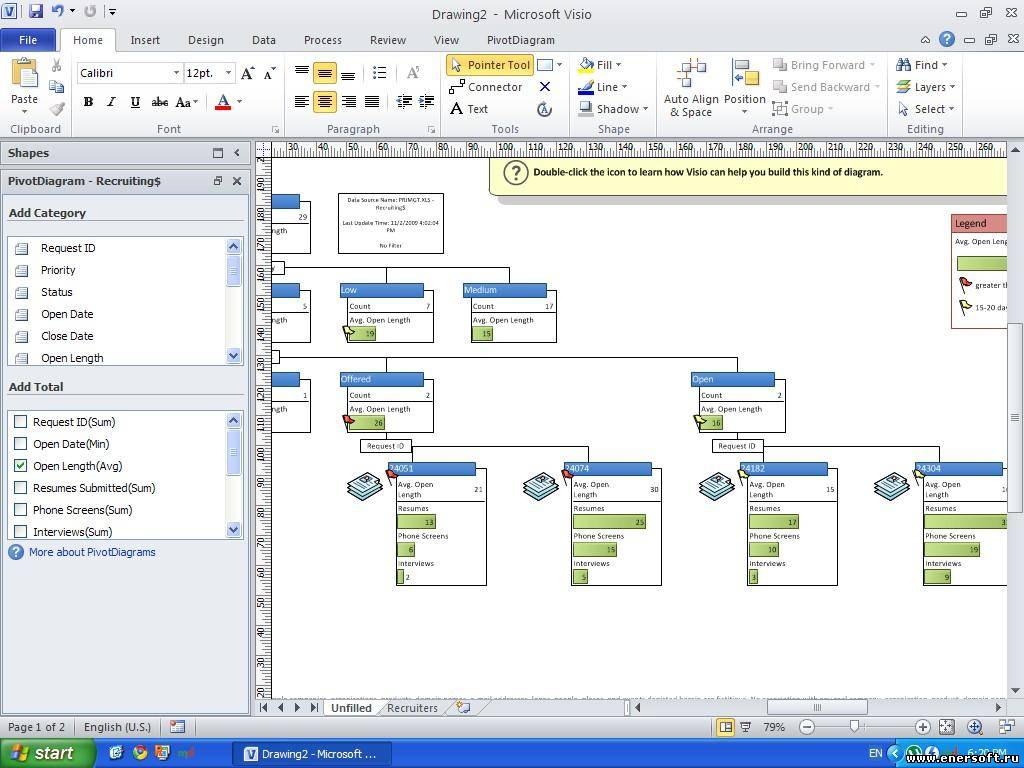1024x768 pixels.
Task: Select the Text tool
Action: 469,109
